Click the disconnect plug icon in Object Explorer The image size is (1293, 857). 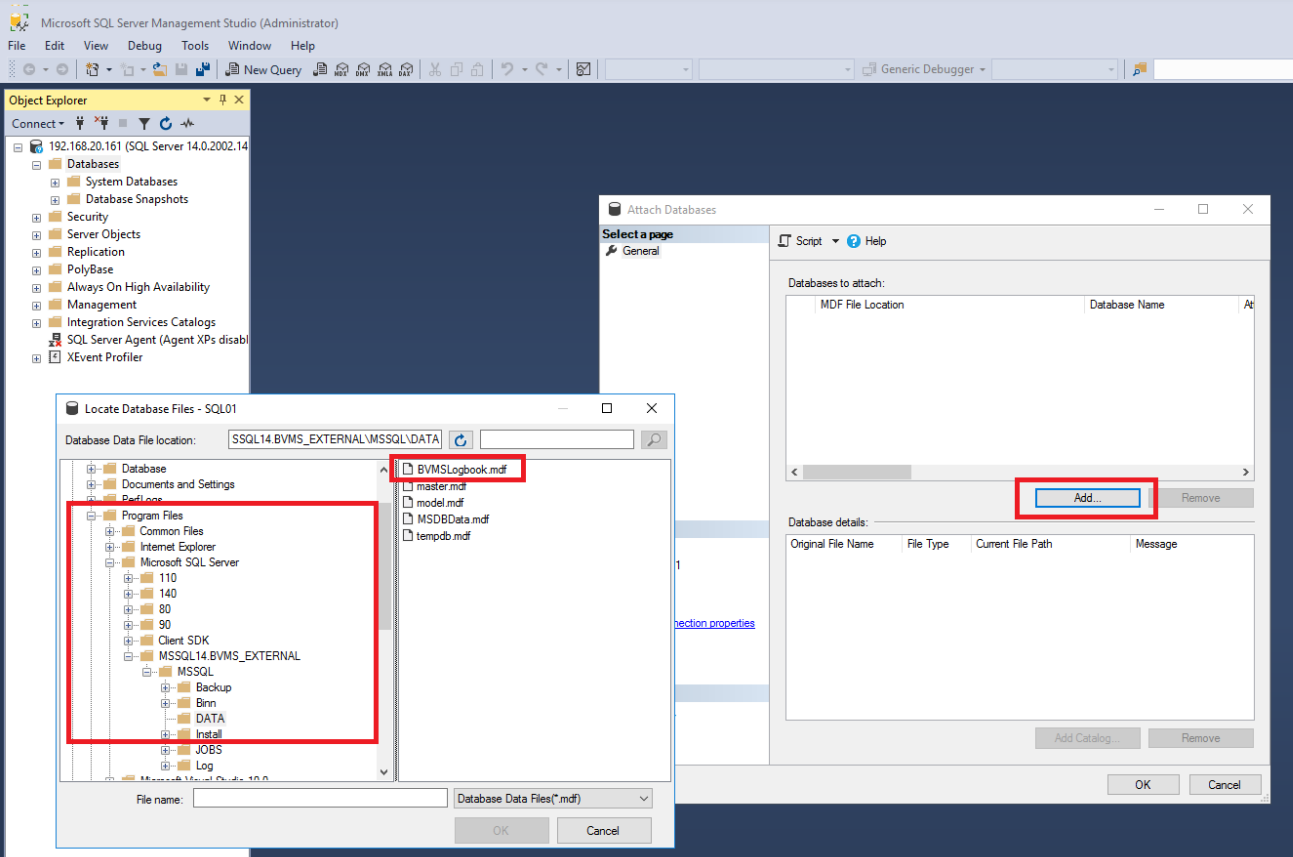(101, 124)
